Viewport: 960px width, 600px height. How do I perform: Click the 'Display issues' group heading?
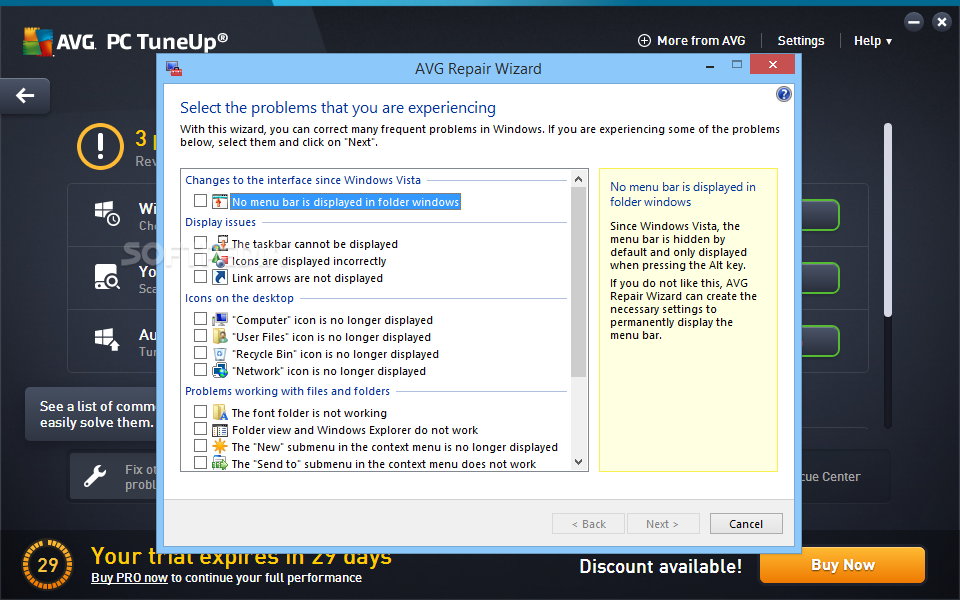tap(220, 222)
